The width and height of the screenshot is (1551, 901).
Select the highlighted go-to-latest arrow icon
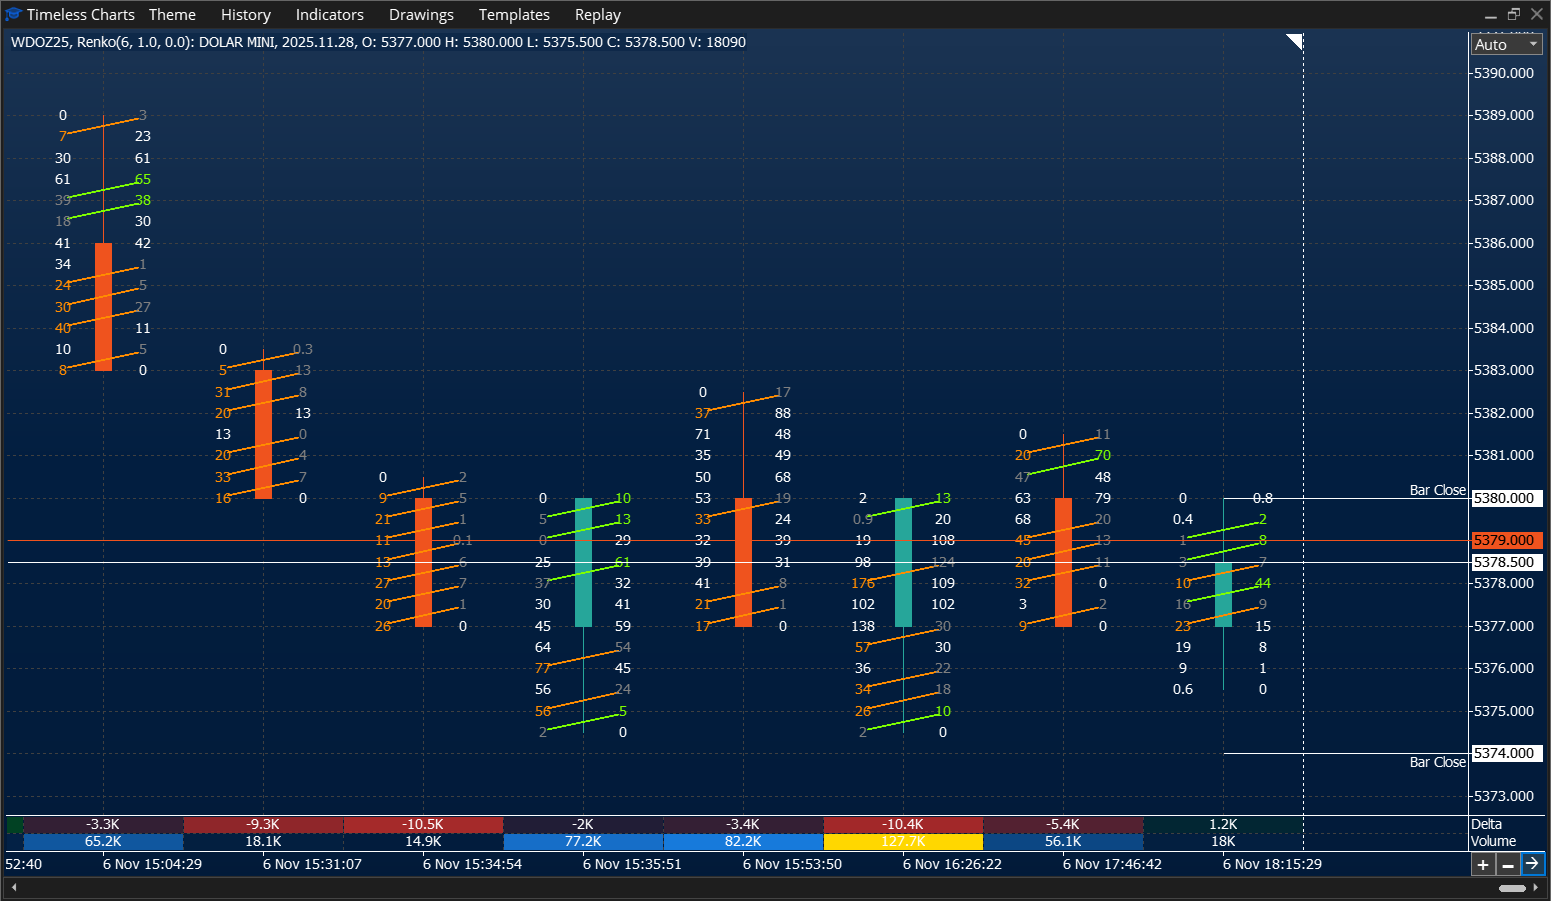[1533, 864]
